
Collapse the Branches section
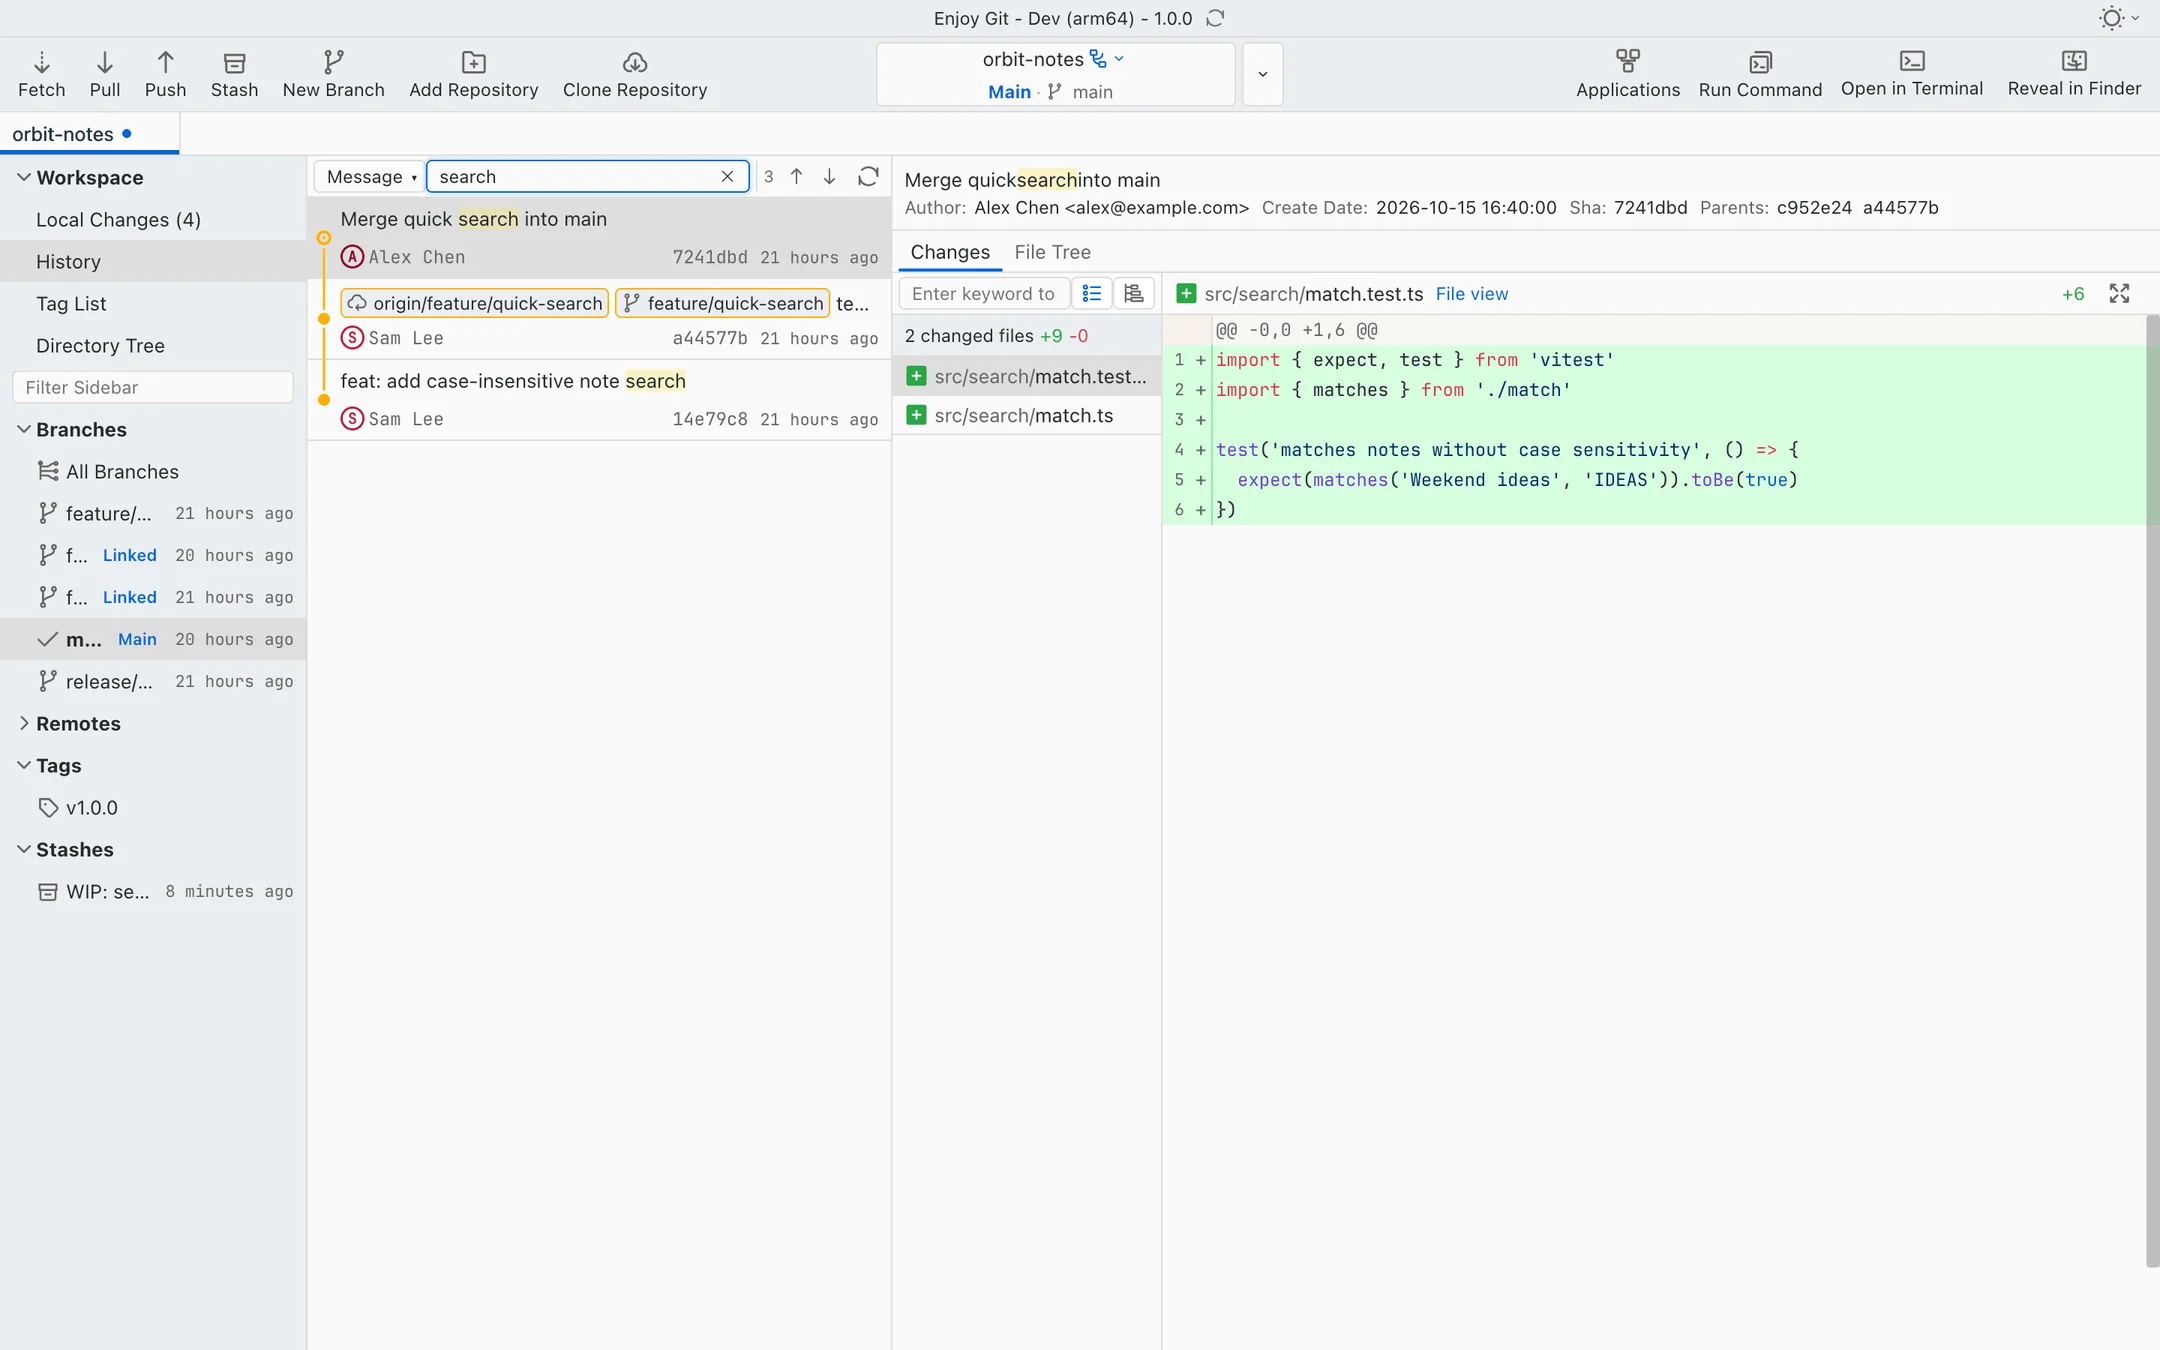pos(23,429)
